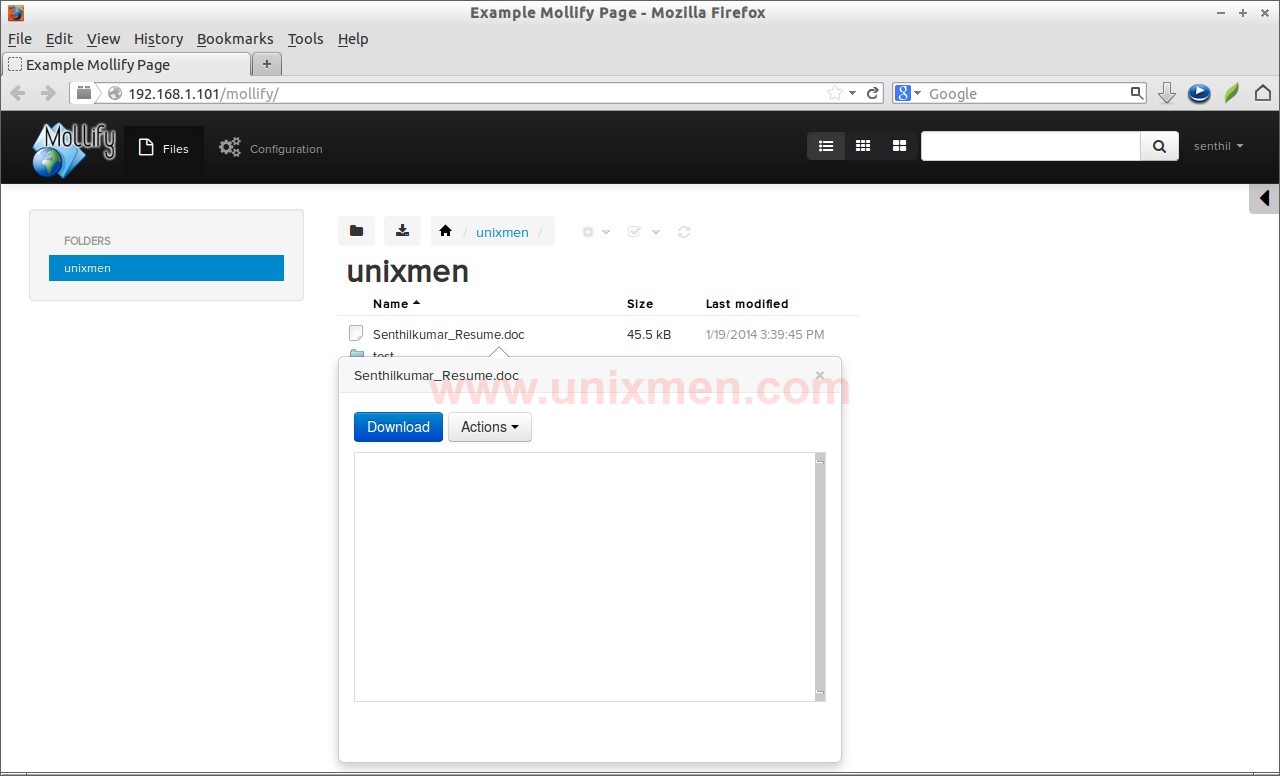Screen dimensions: 1280x776
Task: Click the search magnifier button
Action: point(1159,146)
